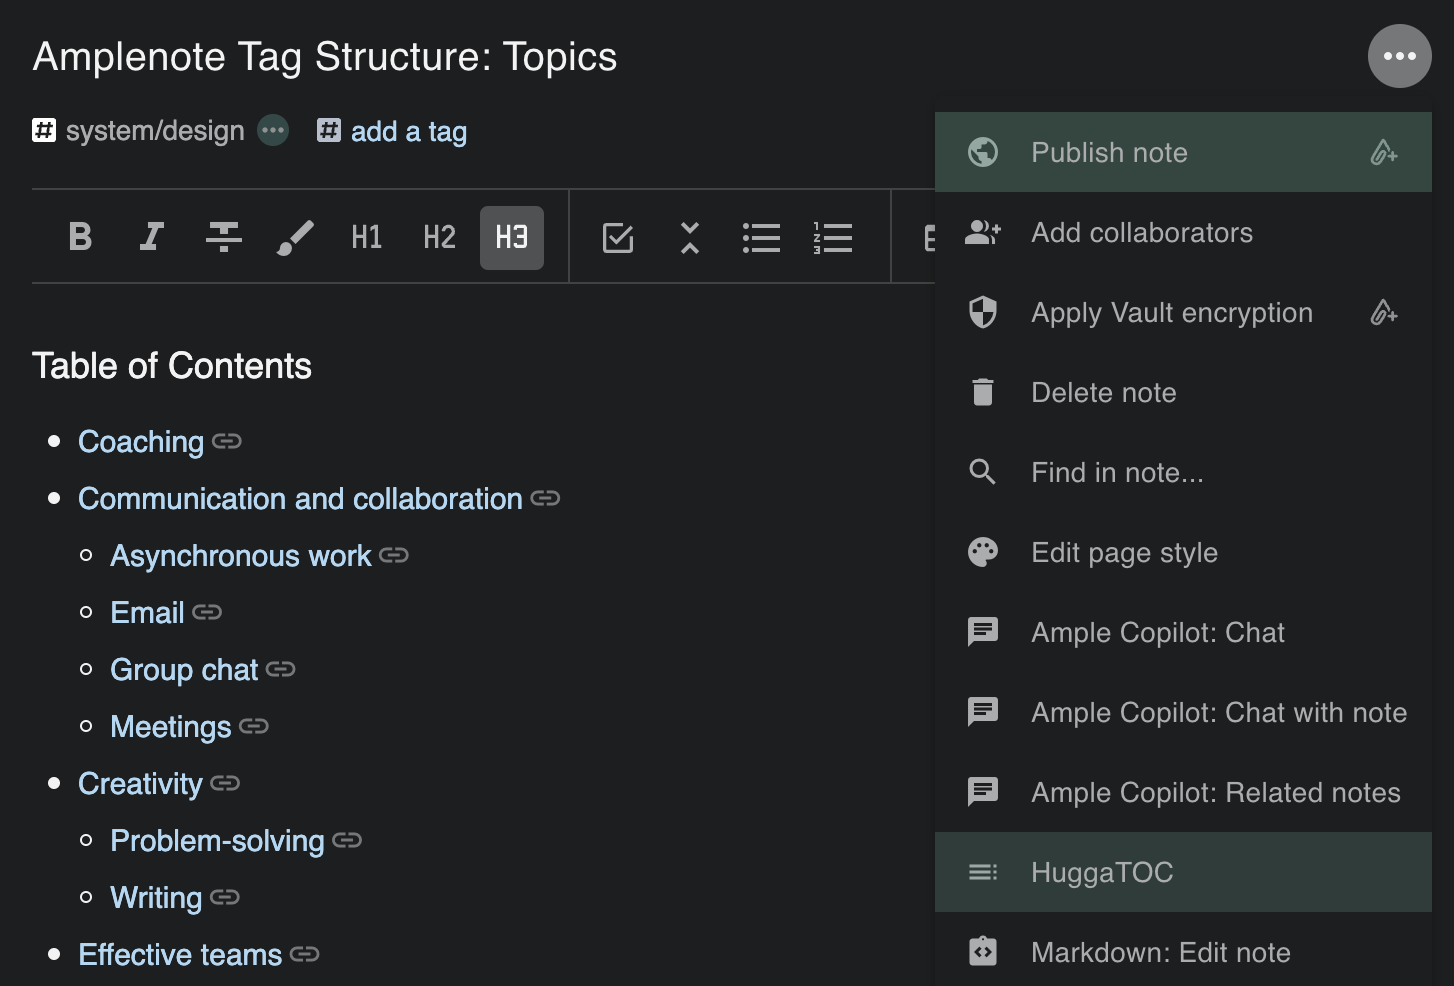Open options for system/design tag

pyautogui.click(x=273, y=130)
